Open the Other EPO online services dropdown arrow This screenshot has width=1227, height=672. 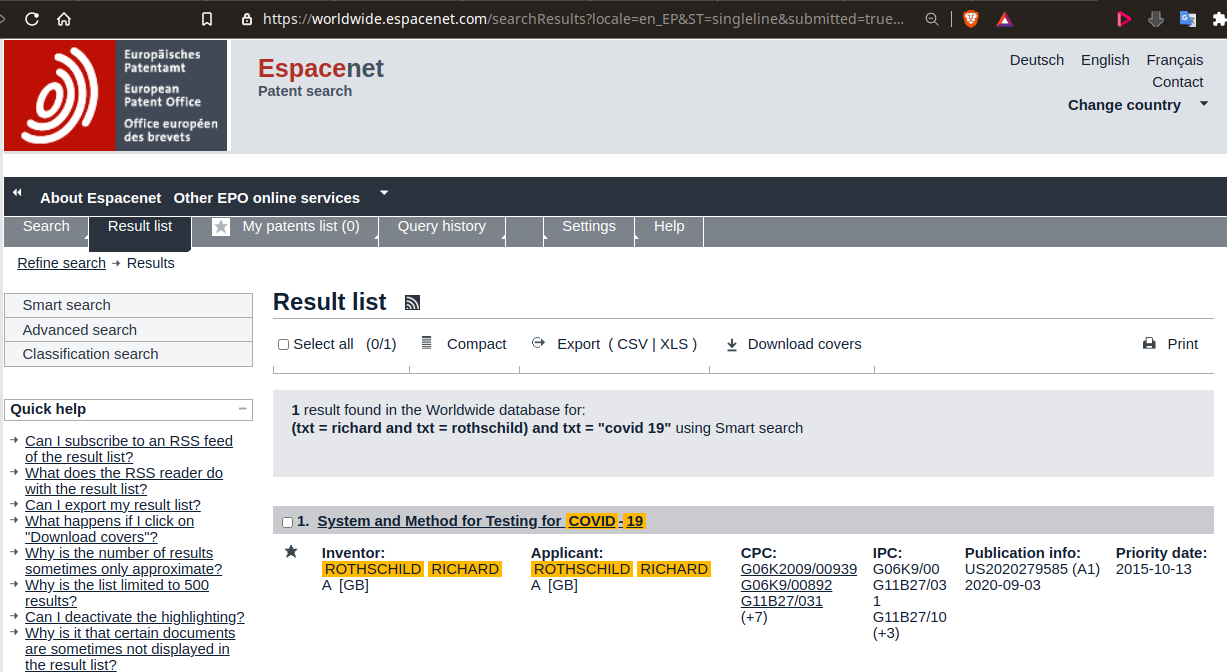(384, 193)
